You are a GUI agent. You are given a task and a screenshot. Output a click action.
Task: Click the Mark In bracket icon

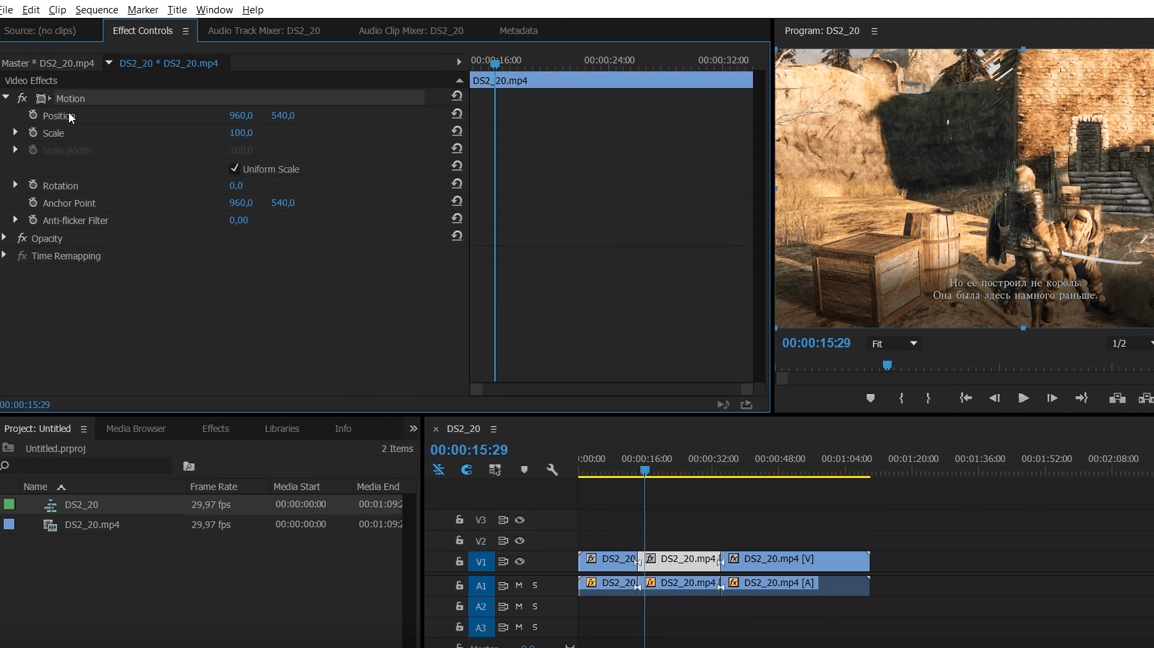(x=901, y=398)
